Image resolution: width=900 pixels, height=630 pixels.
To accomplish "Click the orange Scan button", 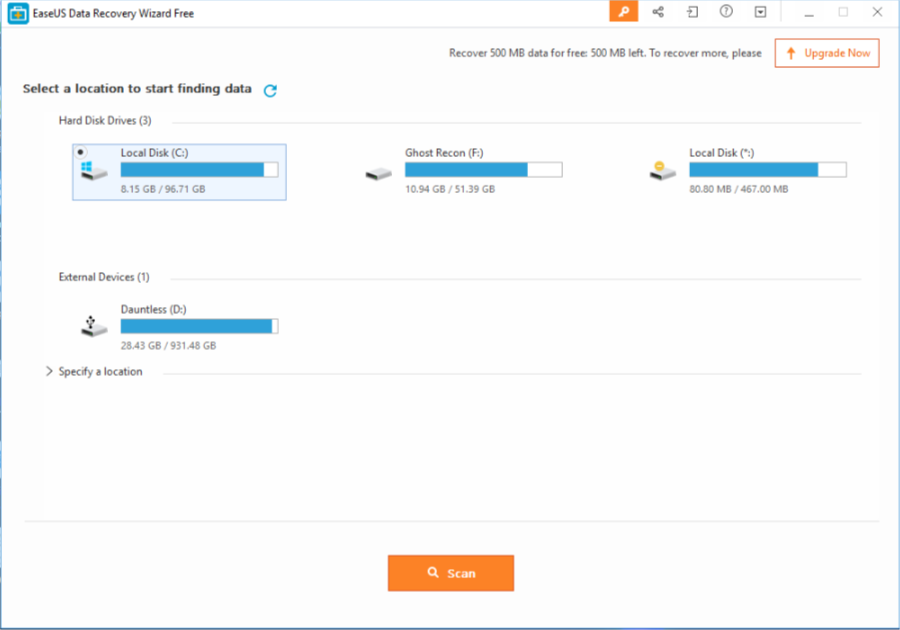I will pos(451,573).
